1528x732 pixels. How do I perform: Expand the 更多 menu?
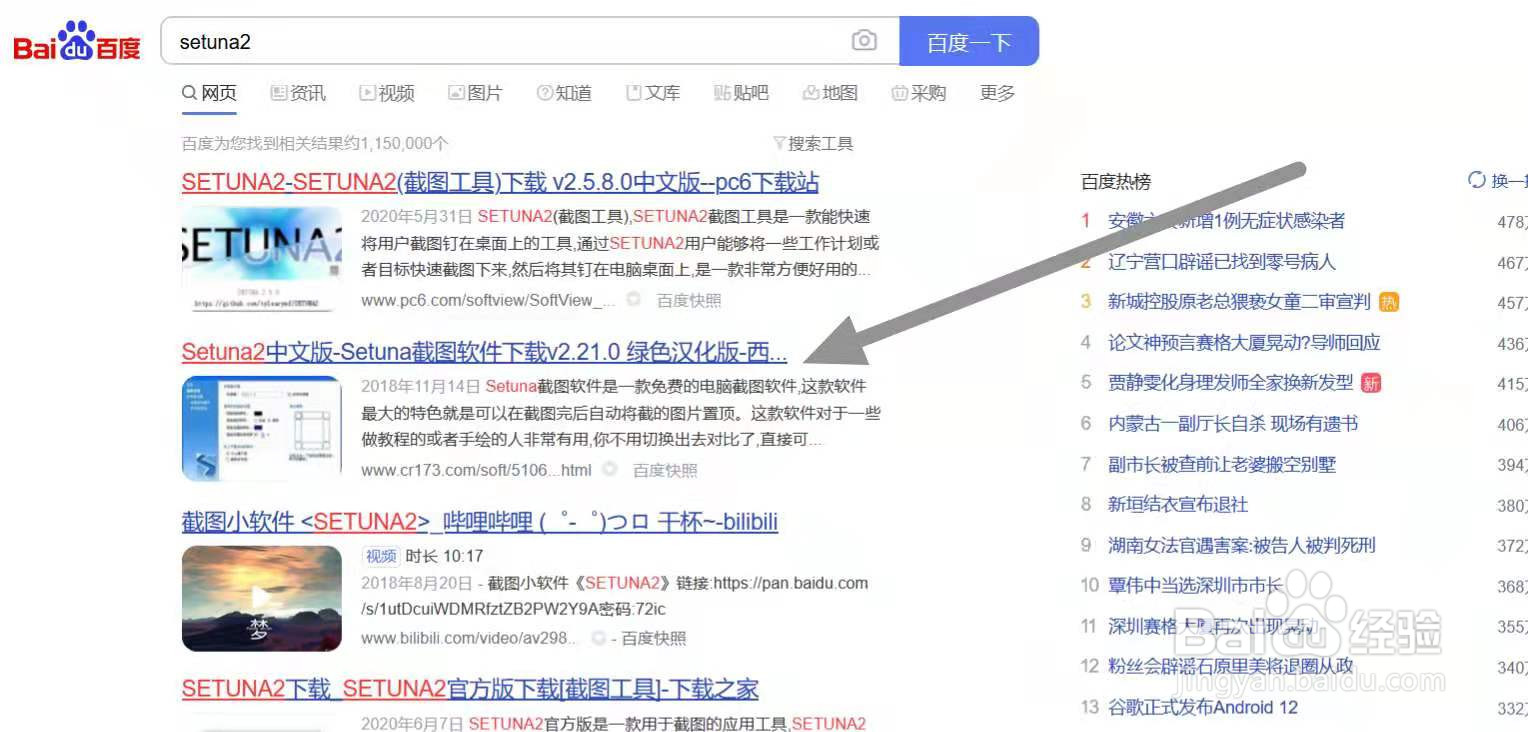click(x=997, y=93)
